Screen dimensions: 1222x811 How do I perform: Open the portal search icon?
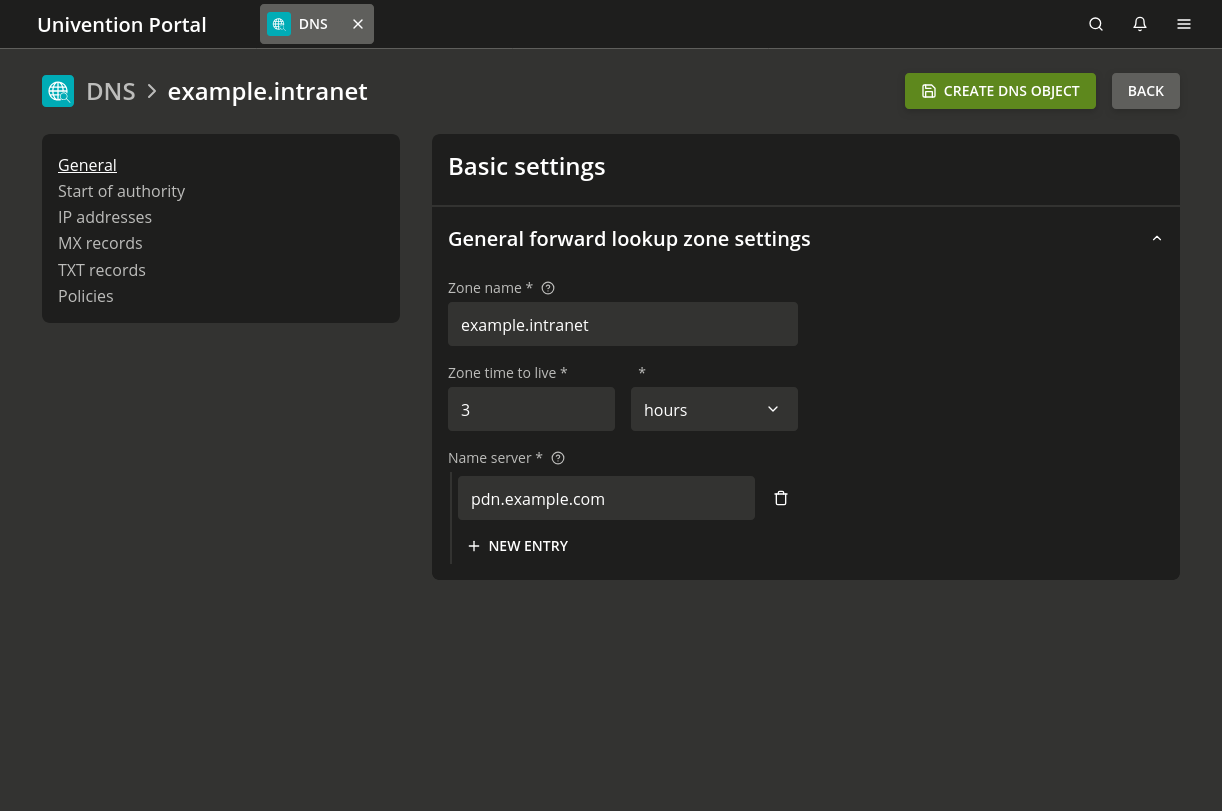point(1096,24)
